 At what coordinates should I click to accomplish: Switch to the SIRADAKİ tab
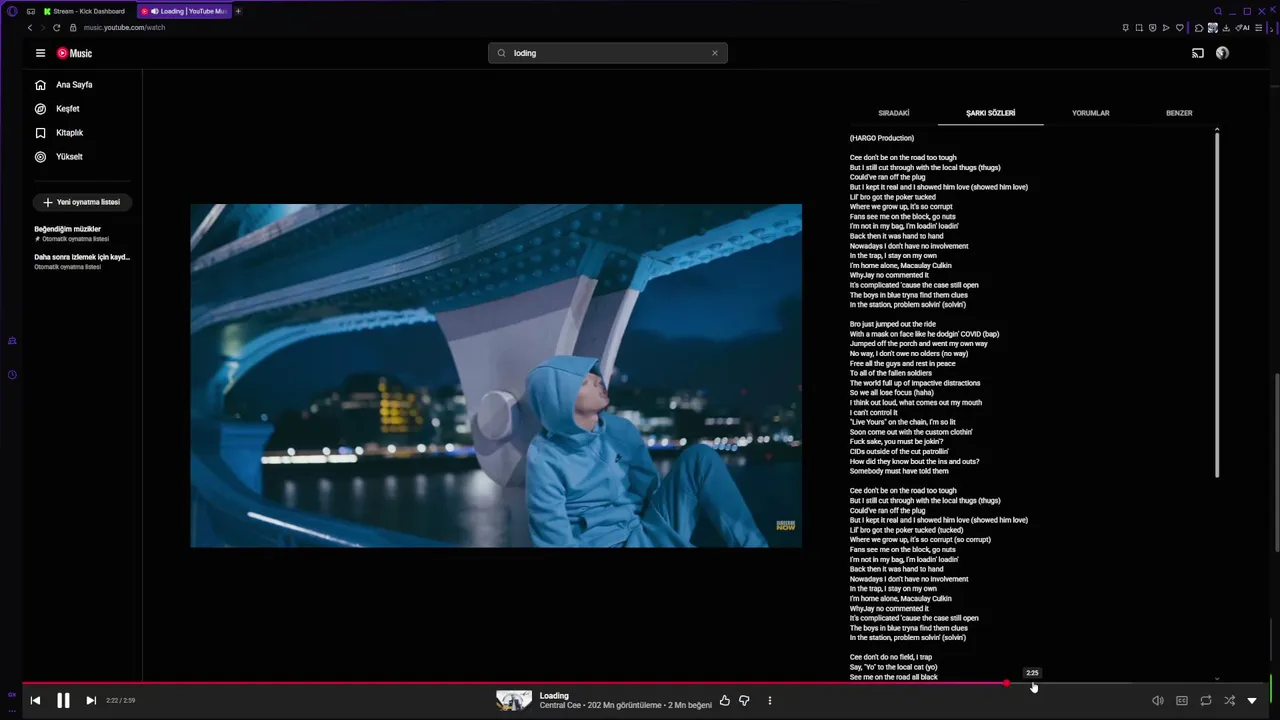(894, 113)
